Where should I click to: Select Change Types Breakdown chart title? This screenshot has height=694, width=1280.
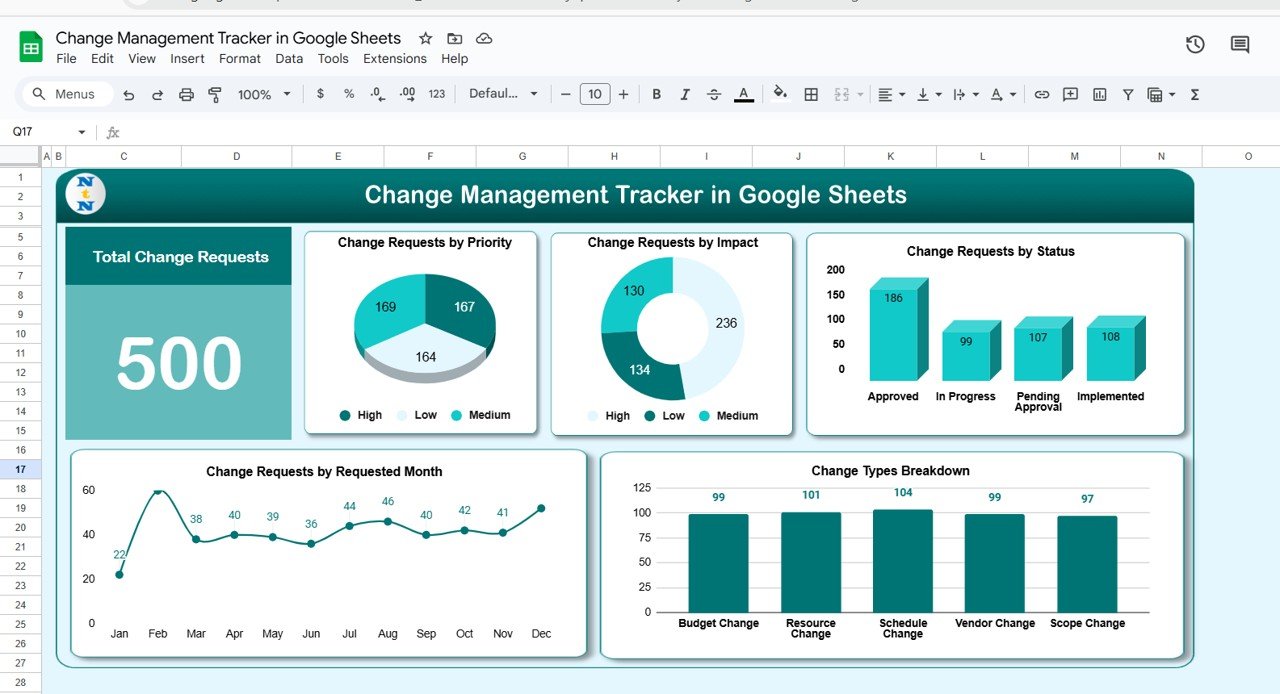point(891,470)
